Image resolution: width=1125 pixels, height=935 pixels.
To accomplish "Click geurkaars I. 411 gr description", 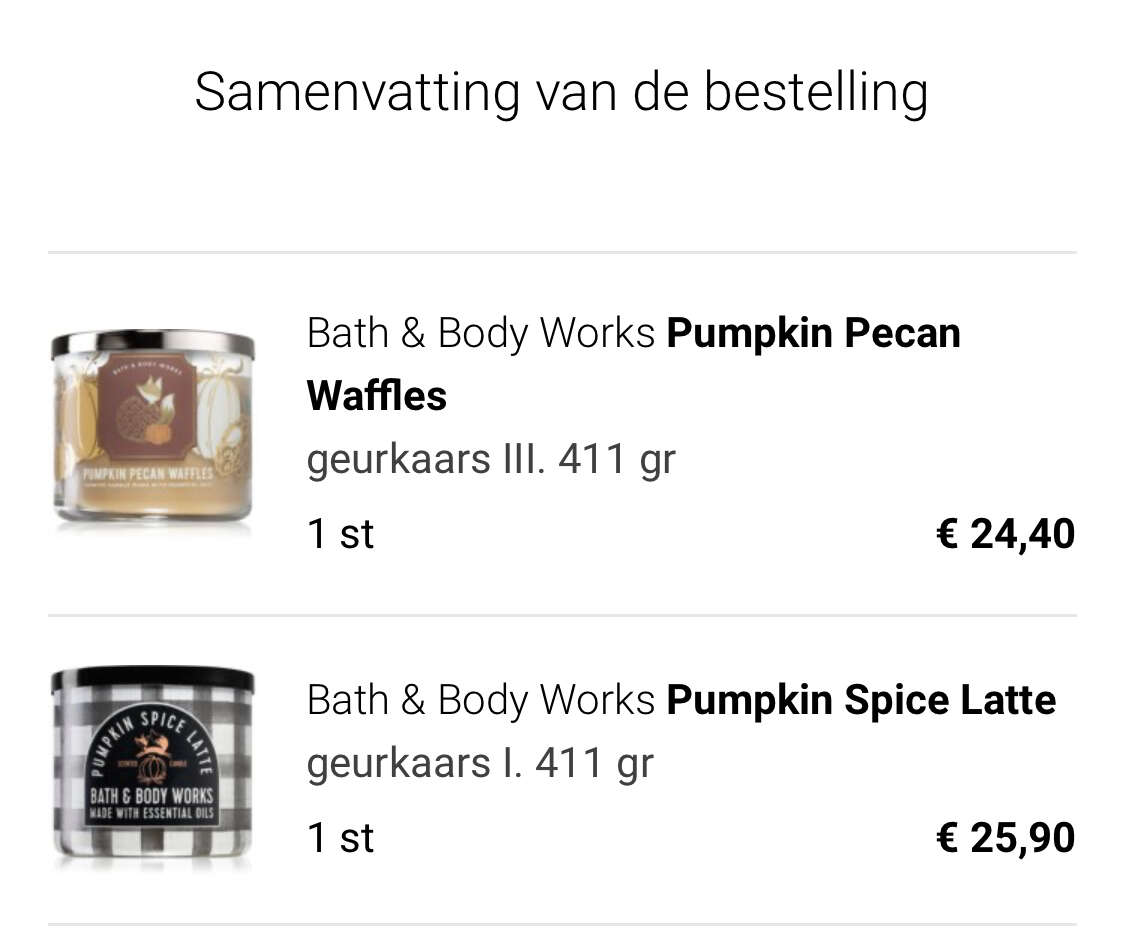I will [x=480, y=763].
